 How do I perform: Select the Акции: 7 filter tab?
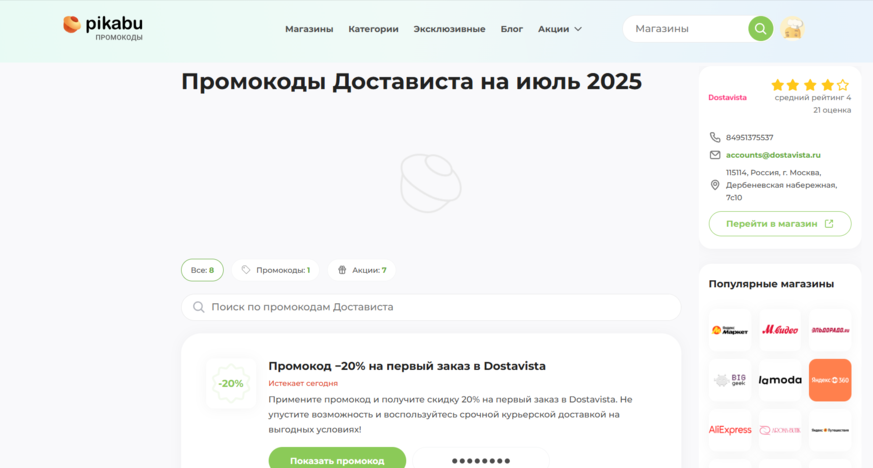[x=361, y=270]
